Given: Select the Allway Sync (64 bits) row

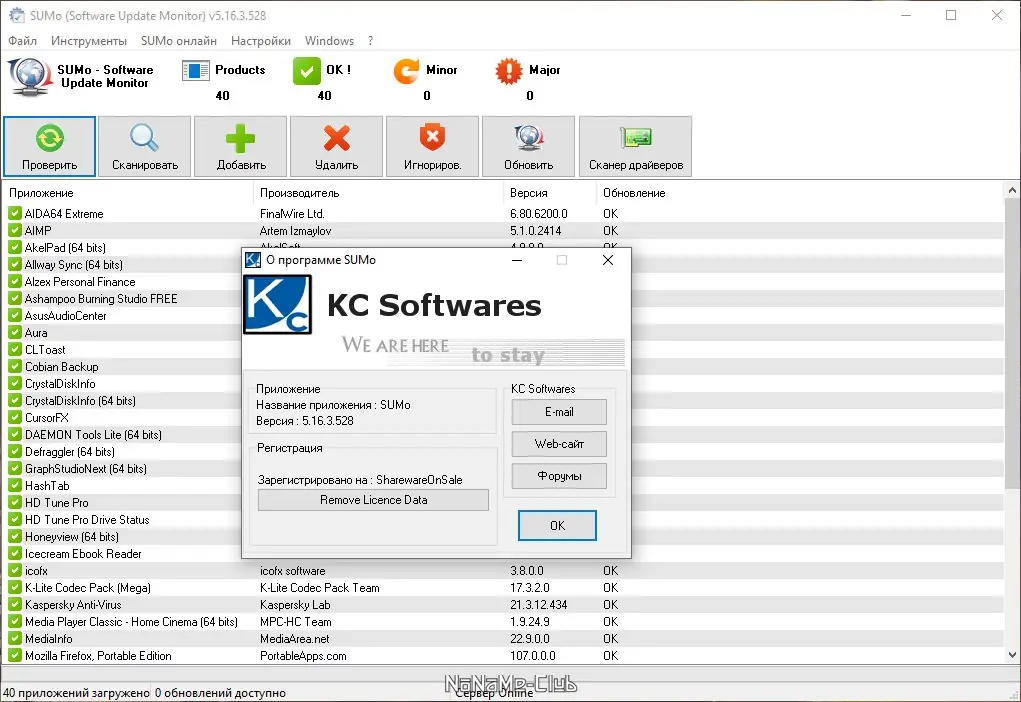Looking at the screenshot, I should pos(124,264).
